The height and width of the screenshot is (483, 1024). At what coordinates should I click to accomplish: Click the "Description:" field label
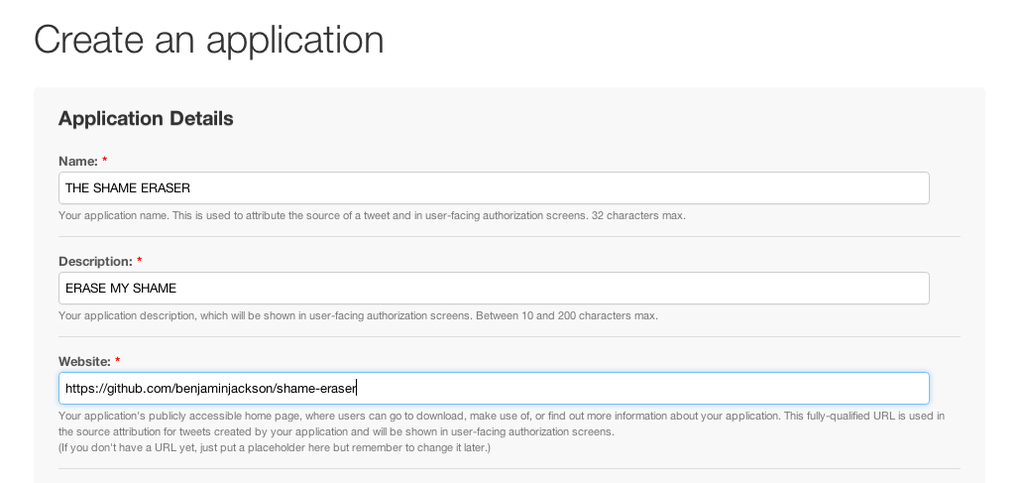tap(95, 261)
